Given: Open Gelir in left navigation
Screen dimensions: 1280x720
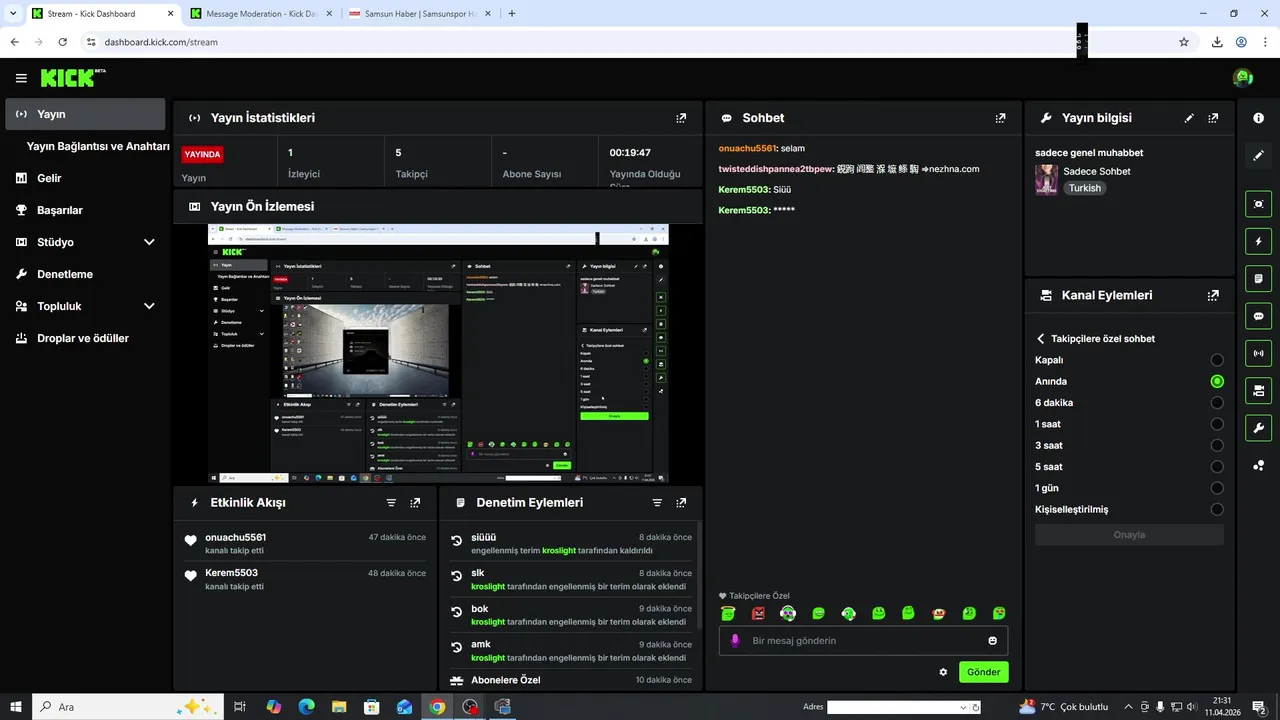Looking at the screenshot, I should point(85,178).
